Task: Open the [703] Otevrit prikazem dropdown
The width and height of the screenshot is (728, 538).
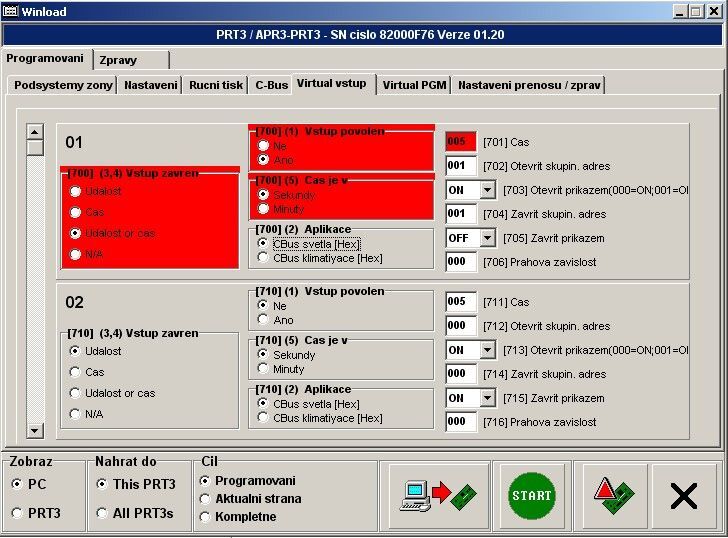Action: pyautogui.click(x=487, y=190)
